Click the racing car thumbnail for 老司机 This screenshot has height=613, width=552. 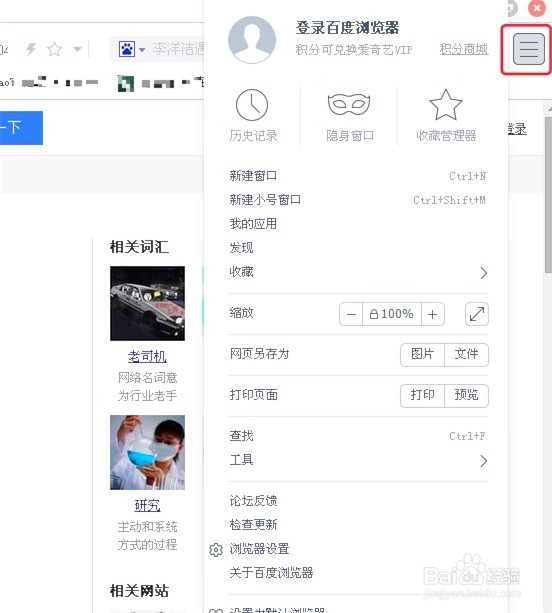(147, 303)
